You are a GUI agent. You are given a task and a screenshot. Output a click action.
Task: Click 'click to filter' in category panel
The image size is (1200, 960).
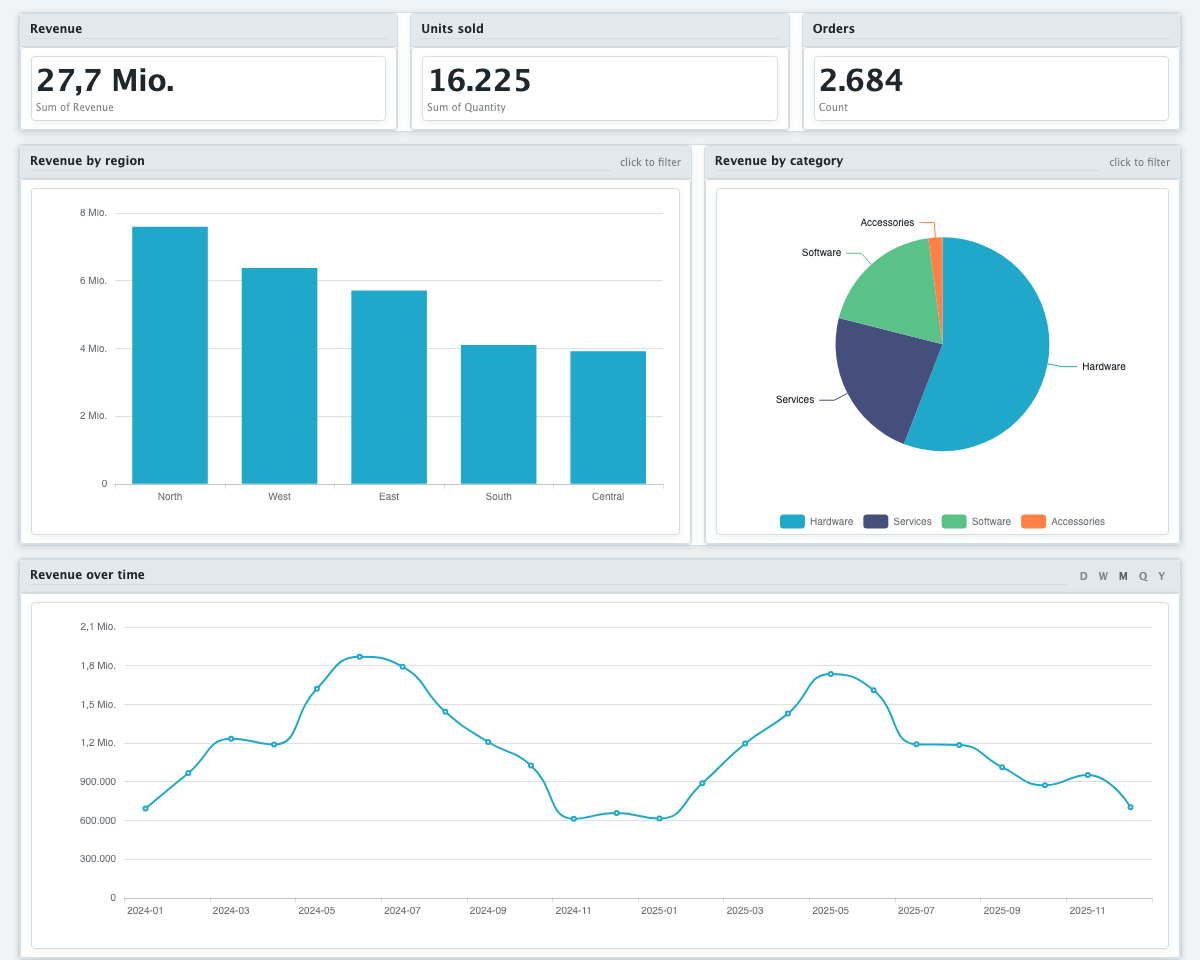(x=1139, y=162)
